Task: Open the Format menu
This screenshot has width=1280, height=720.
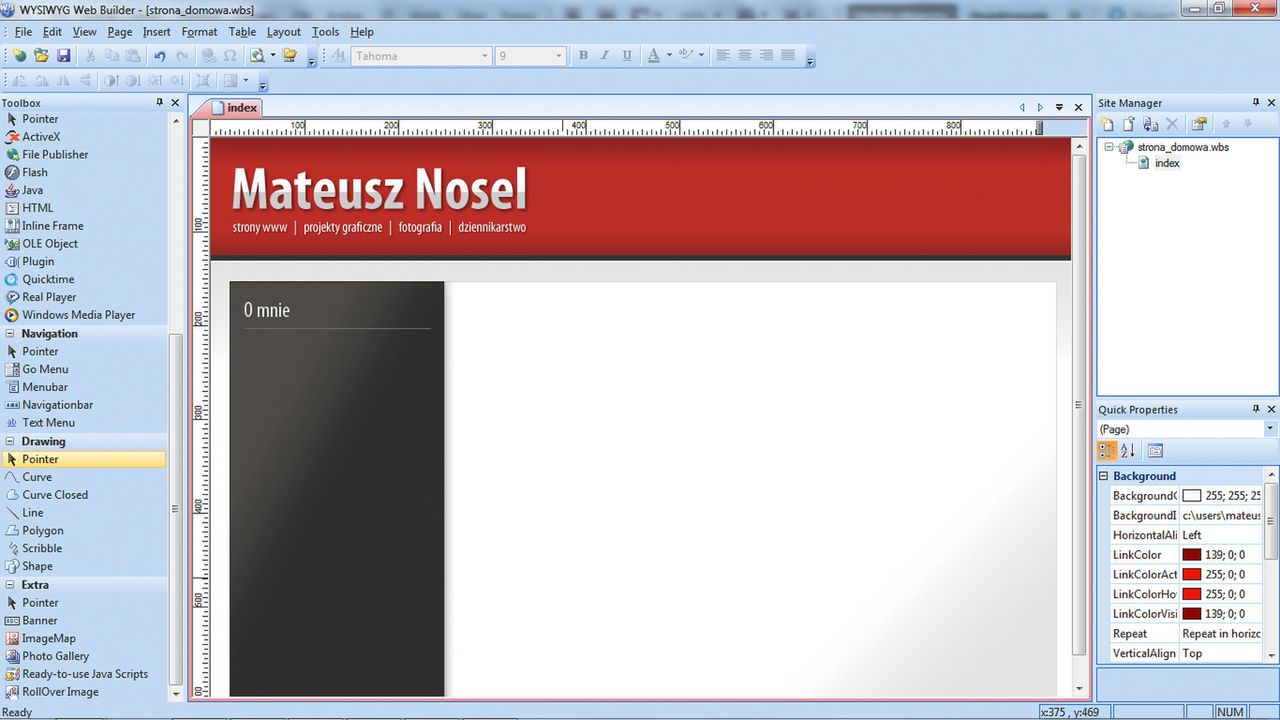Action: click(x=200, y=32)
